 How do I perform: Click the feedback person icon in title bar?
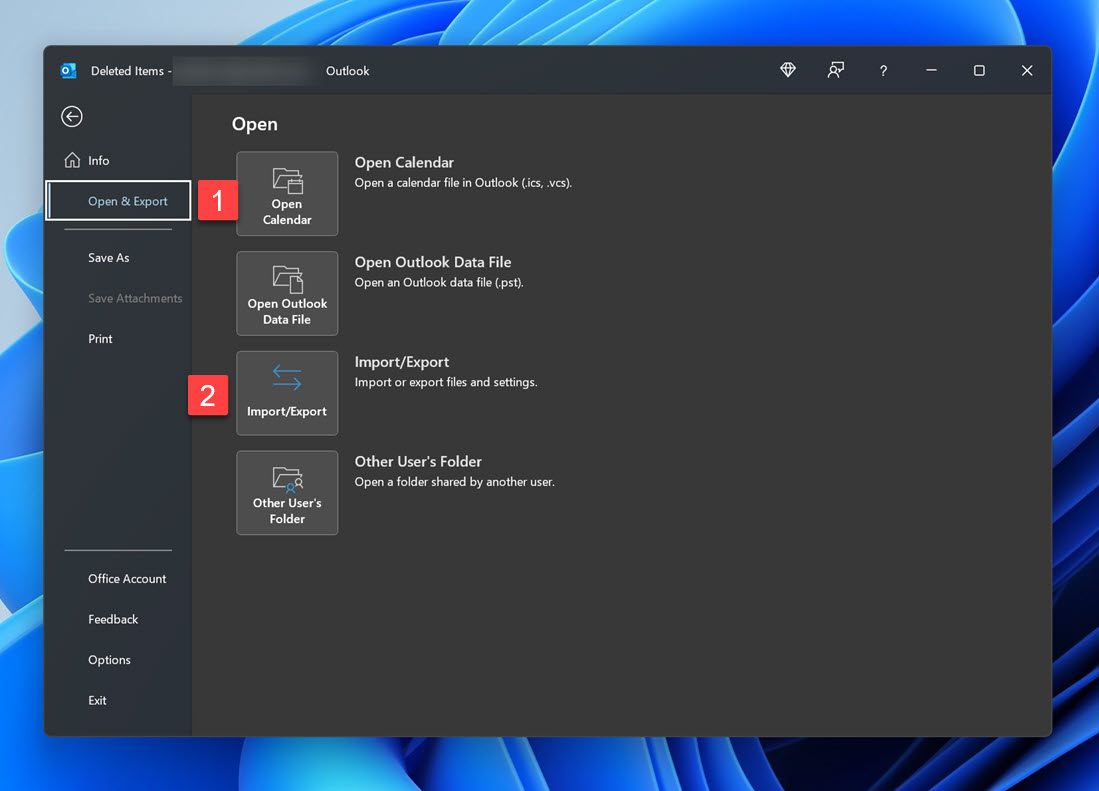click(x=835, y=70)
